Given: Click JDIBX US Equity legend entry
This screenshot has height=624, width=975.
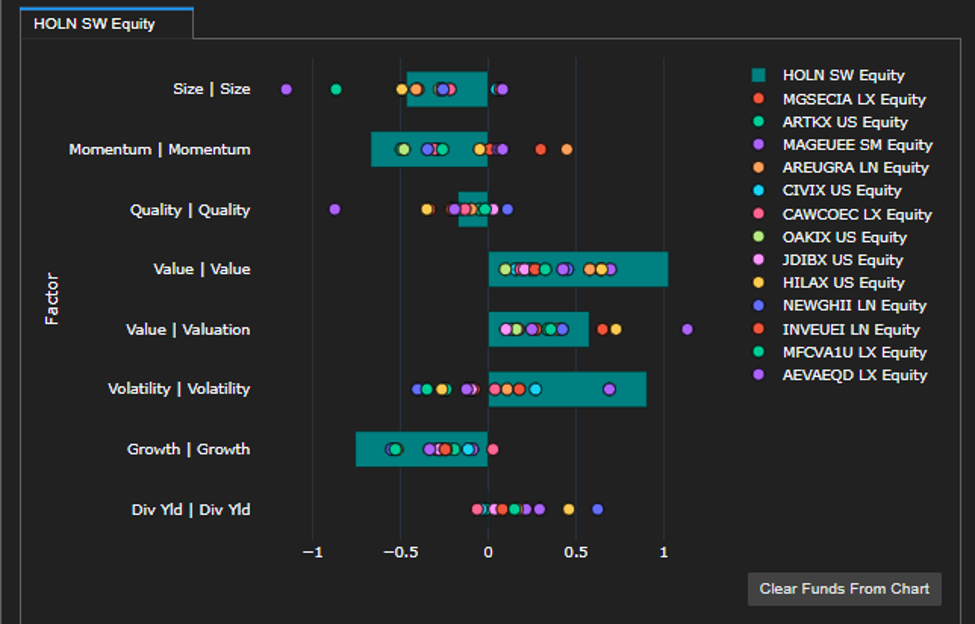Looking at the screenshot, I should [827, 260].
